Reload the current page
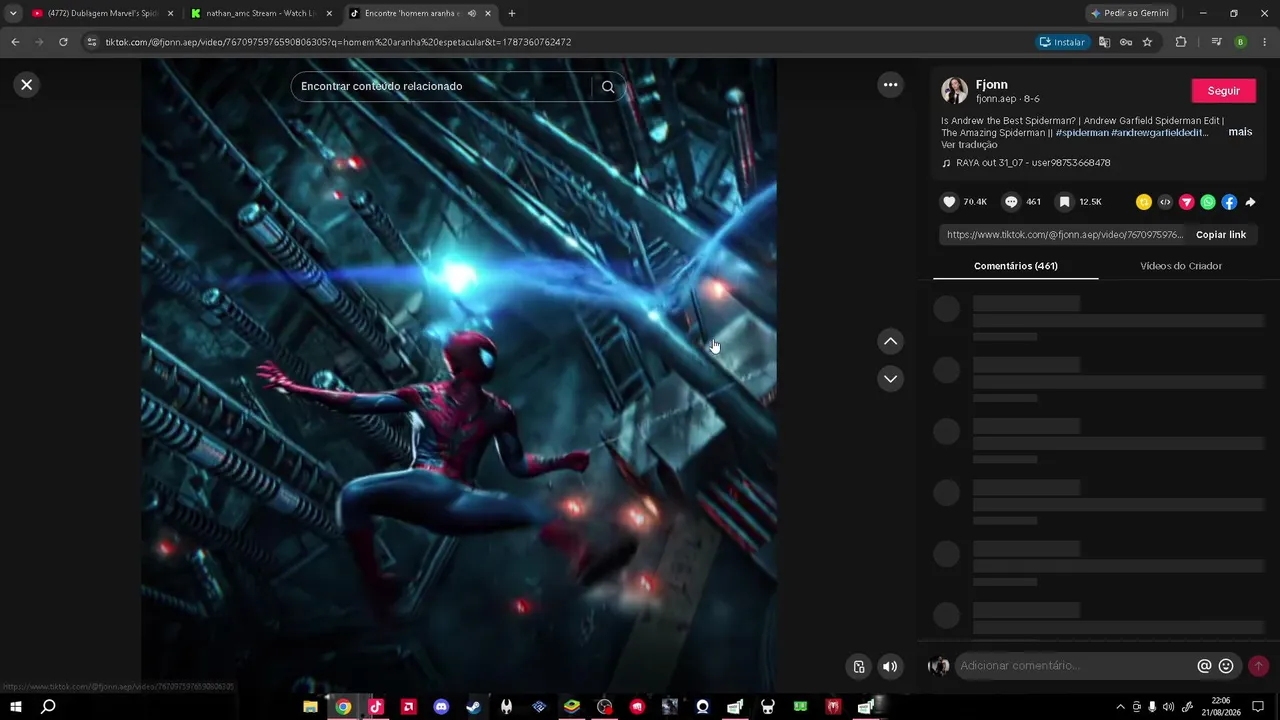Viewport: 1280px width, 720px height. click(x=63, y=42)
